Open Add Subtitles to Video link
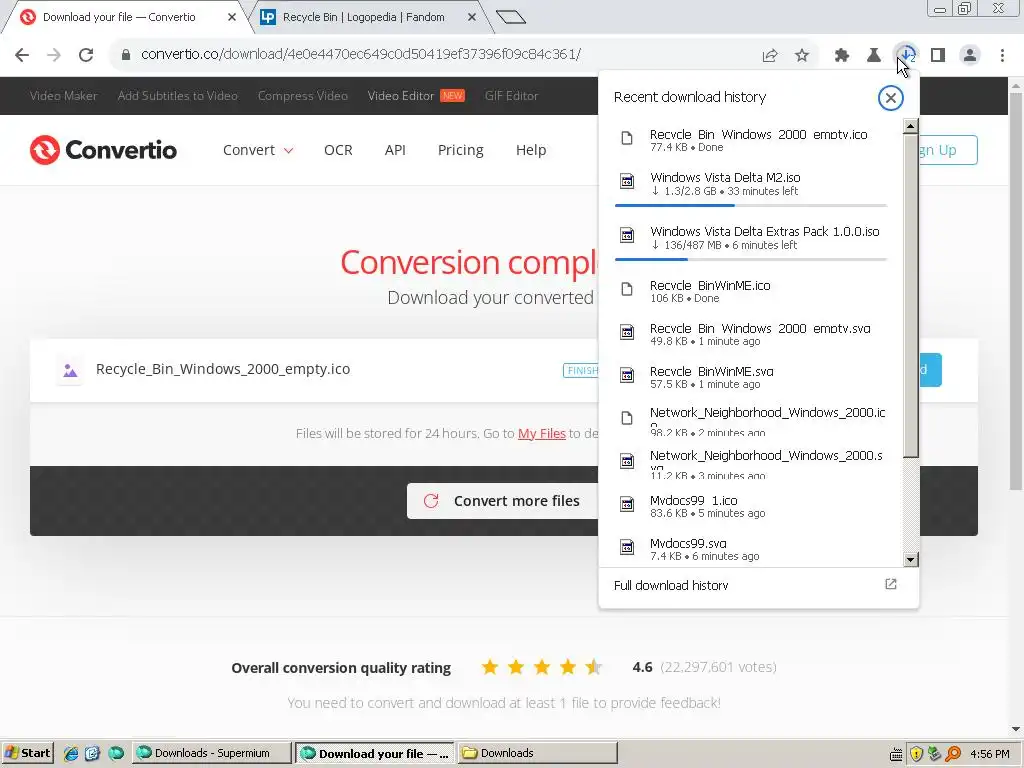This screenshot has height=768, width=1024. click(x=178, y=96)
